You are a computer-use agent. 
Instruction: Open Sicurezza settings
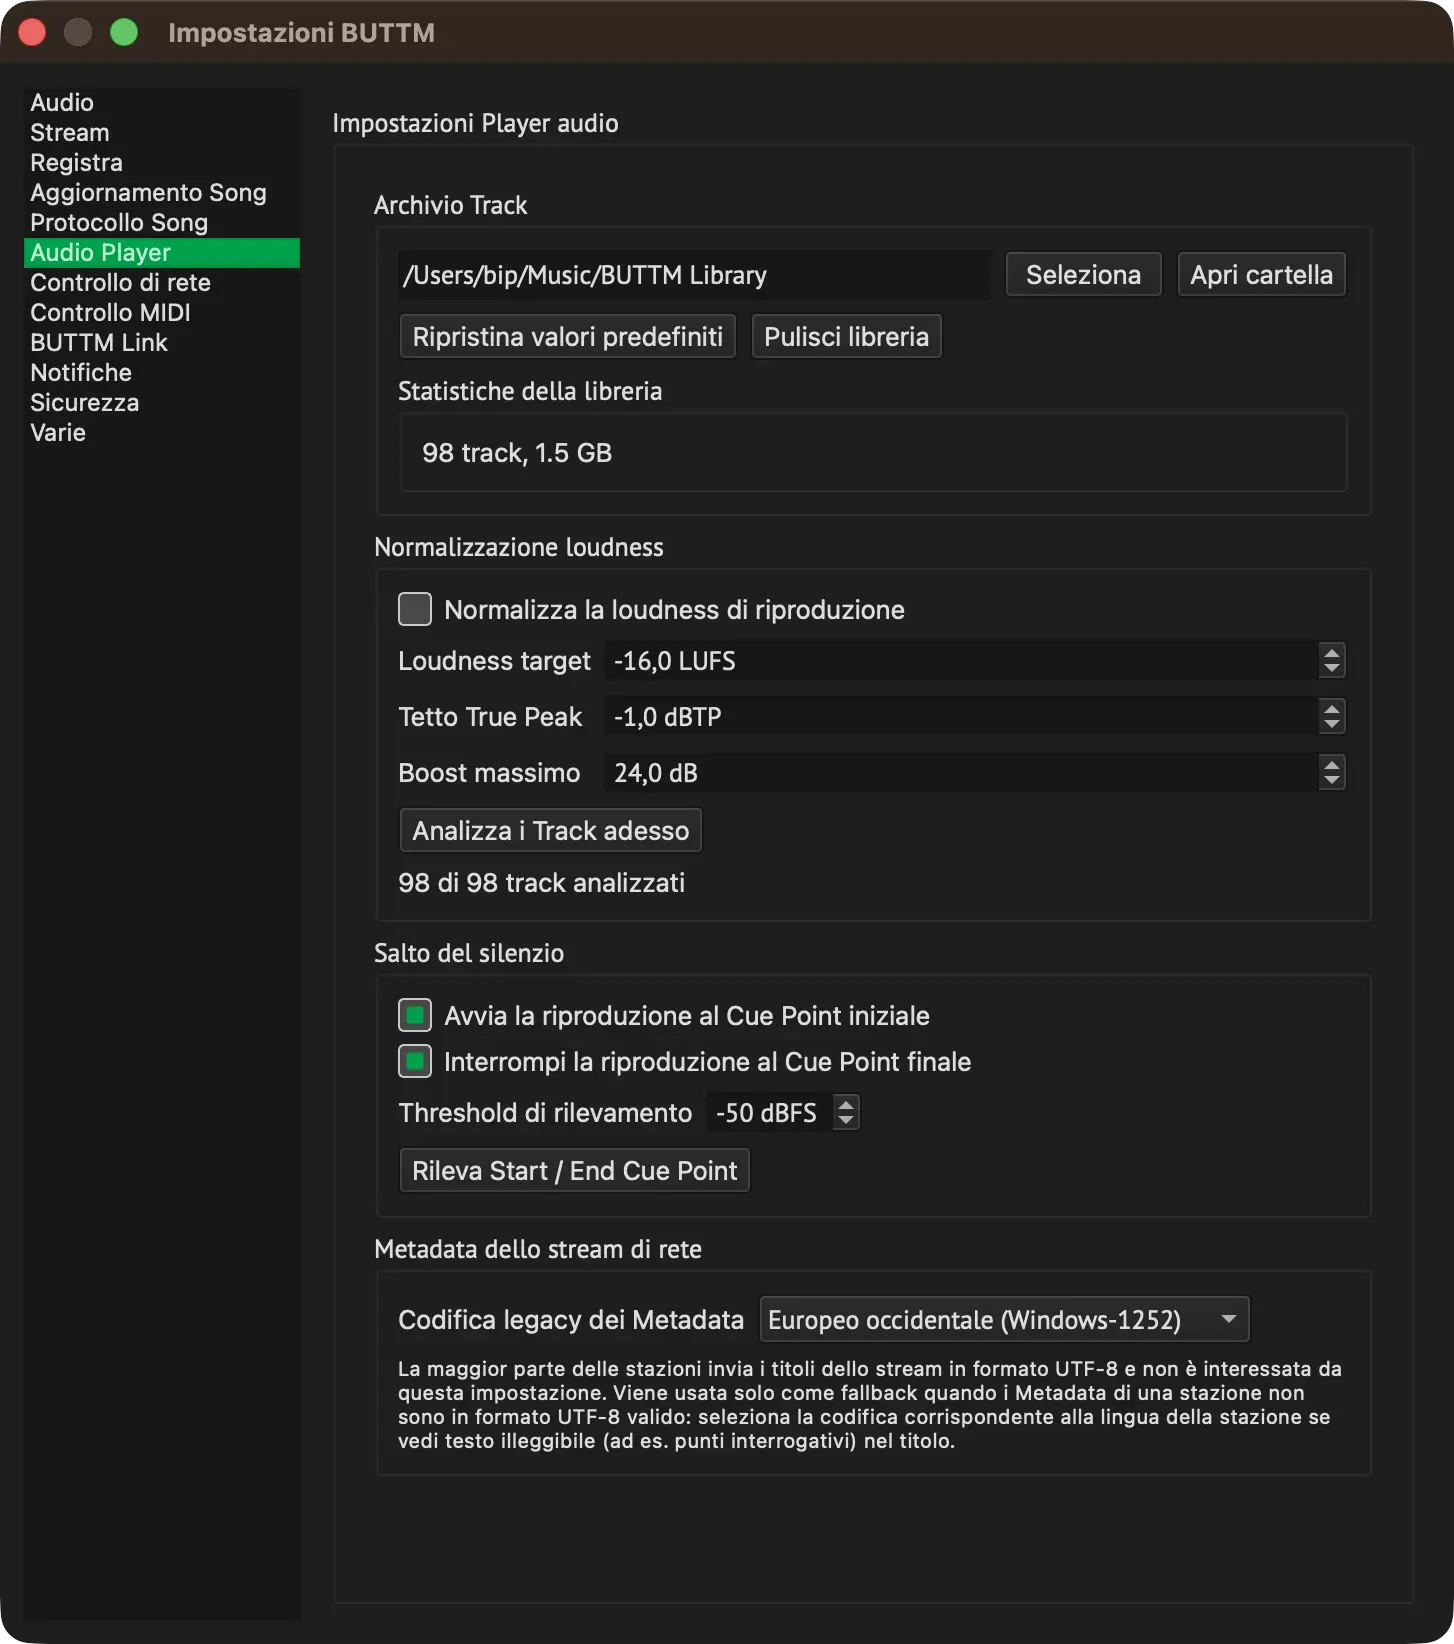161,403
